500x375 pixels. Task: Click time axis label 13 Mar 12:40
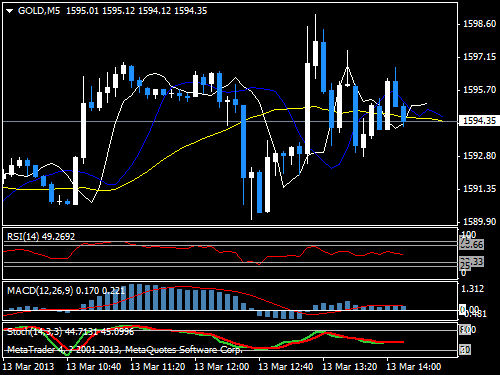286,367
